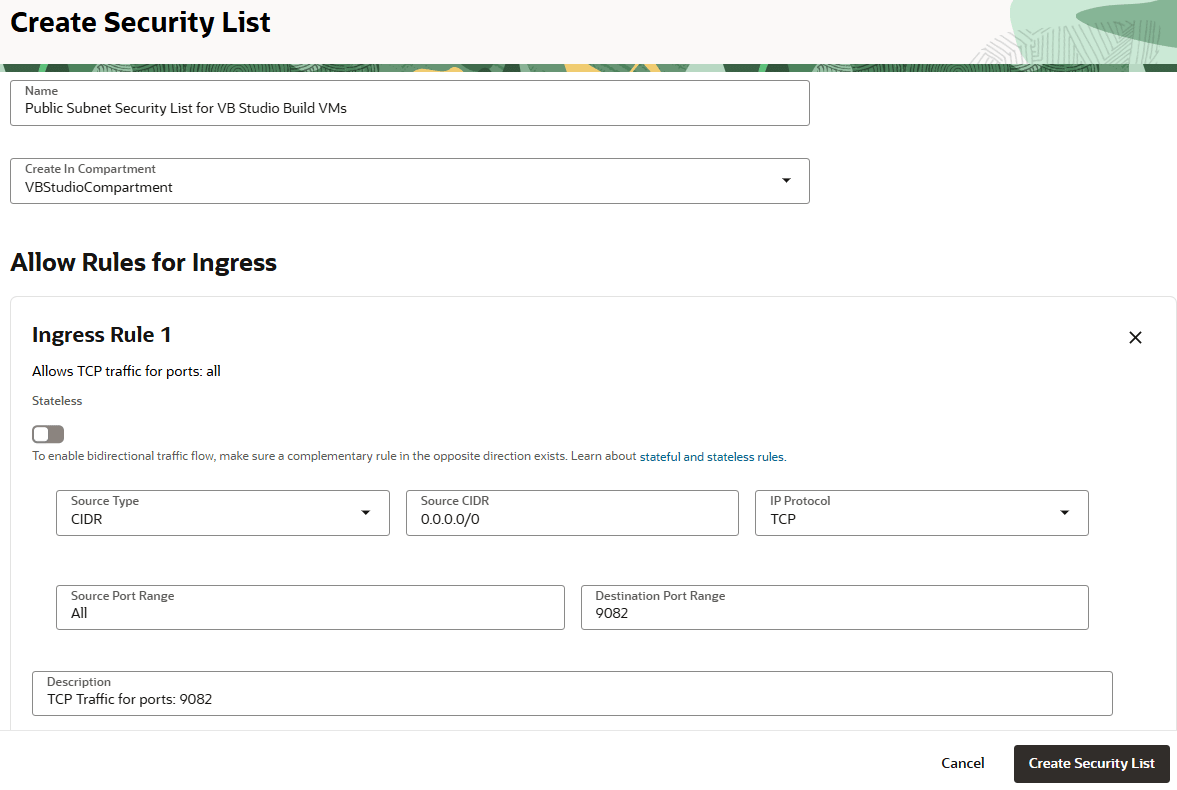Select the Source Type combo box showing CIDR

pos(210,513)
